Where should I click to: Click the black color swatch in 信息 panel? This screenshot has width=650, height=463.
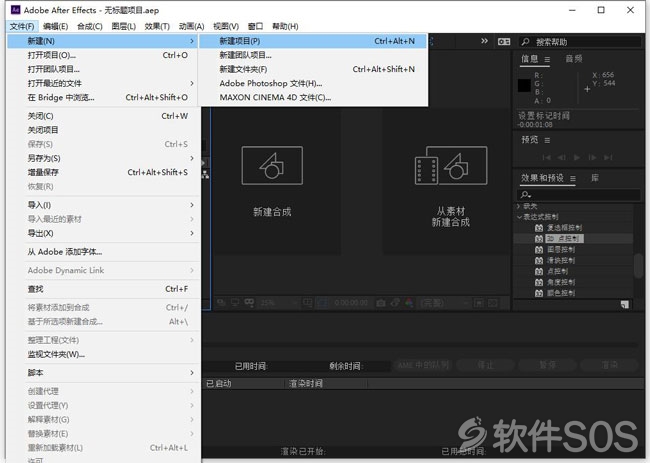[x=524, y=85]
